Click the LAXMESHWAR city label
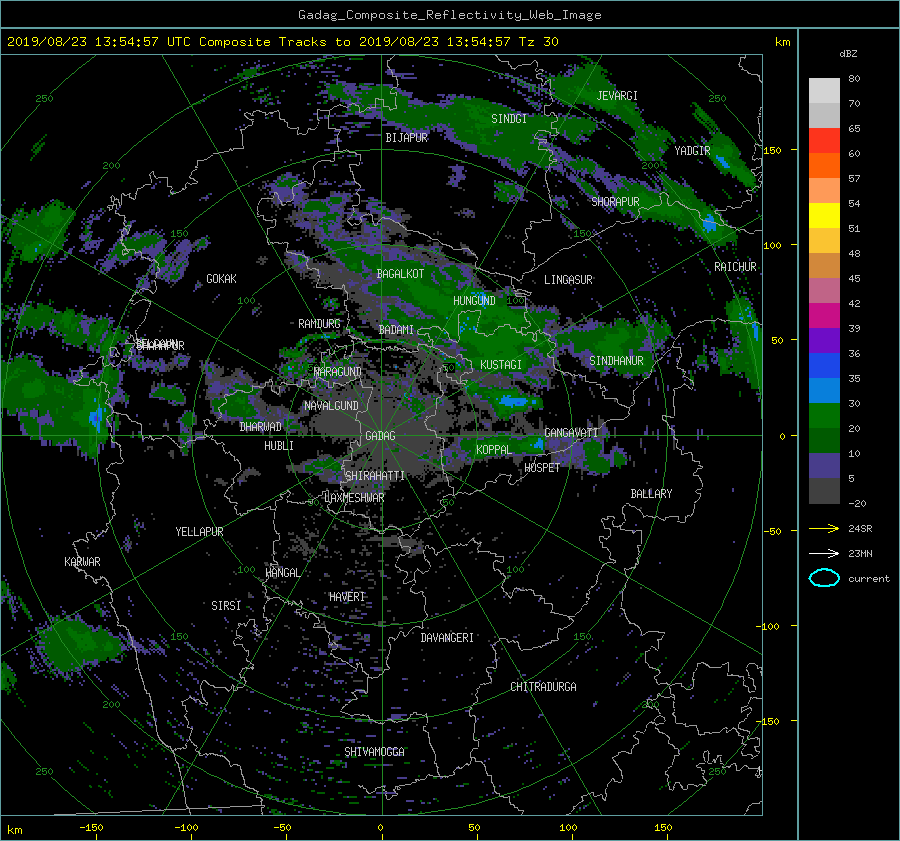900x841 pixels. click(354, 498)
